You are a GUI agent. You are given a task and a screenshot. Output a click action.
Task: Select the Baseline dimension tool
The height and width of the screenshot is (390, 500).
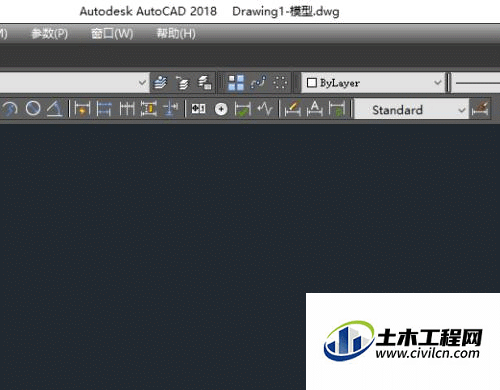[104, 109]
